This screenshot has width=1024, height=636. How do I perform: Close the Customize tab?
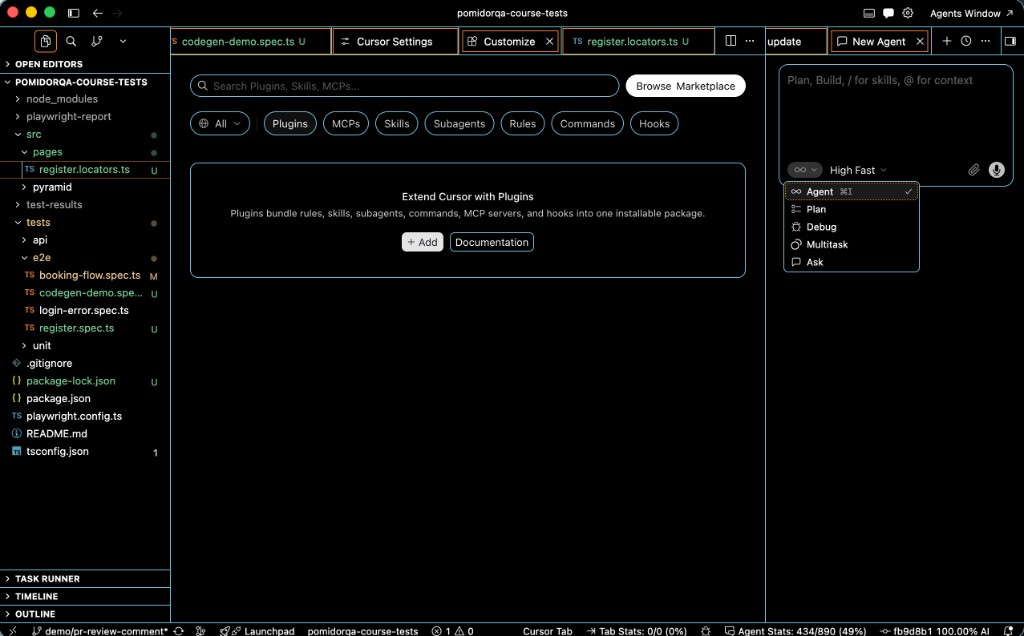pos(550,41)
